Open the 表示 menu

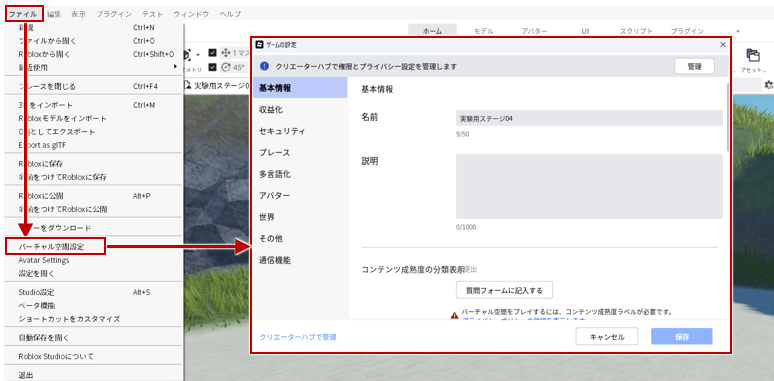point(78,14)
